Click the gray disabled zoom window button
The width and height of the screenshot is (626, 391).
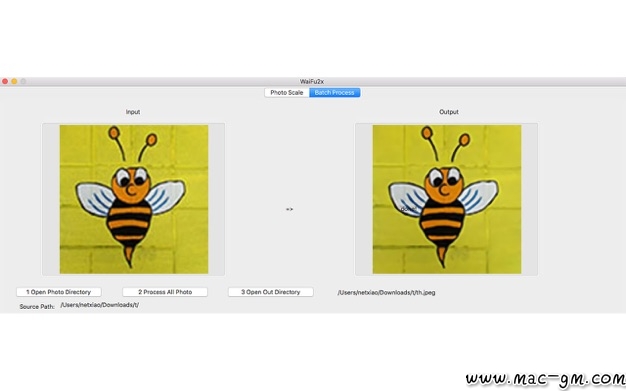click(23, 81)
